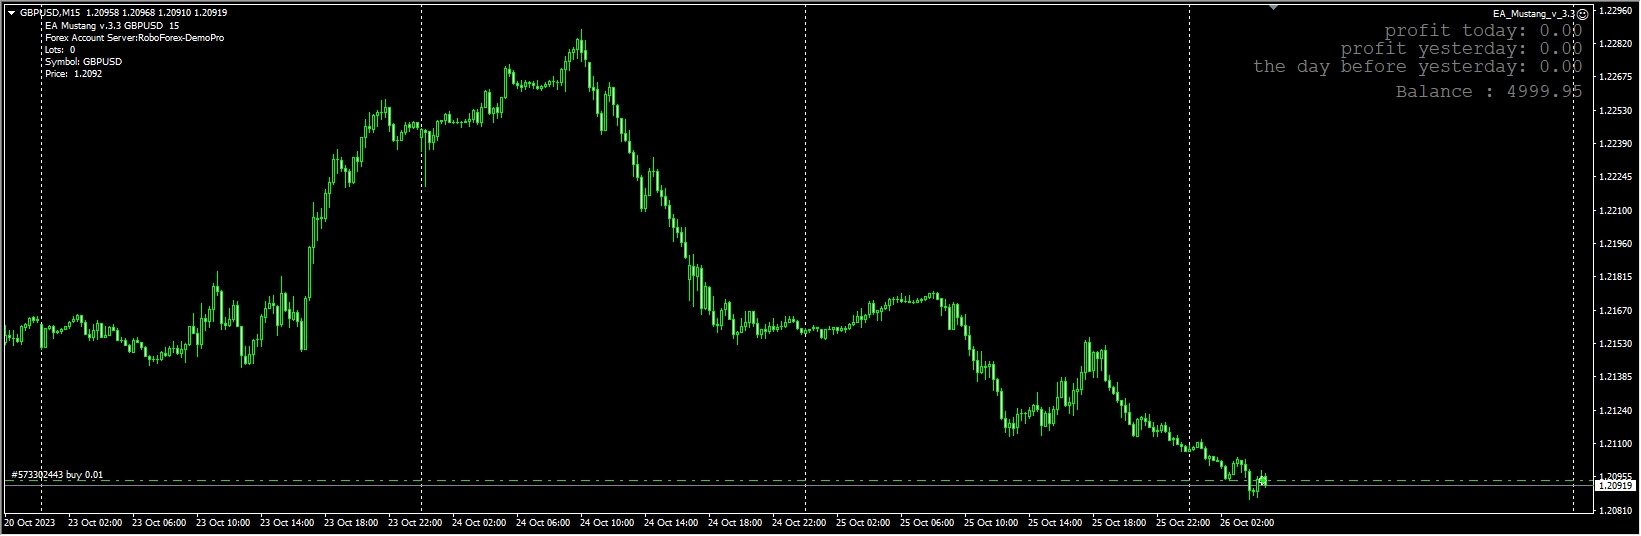Click the GBPUSD,M15 chart title text
1641x536 pixels.
pyautogui.click(x=50, y=13)
